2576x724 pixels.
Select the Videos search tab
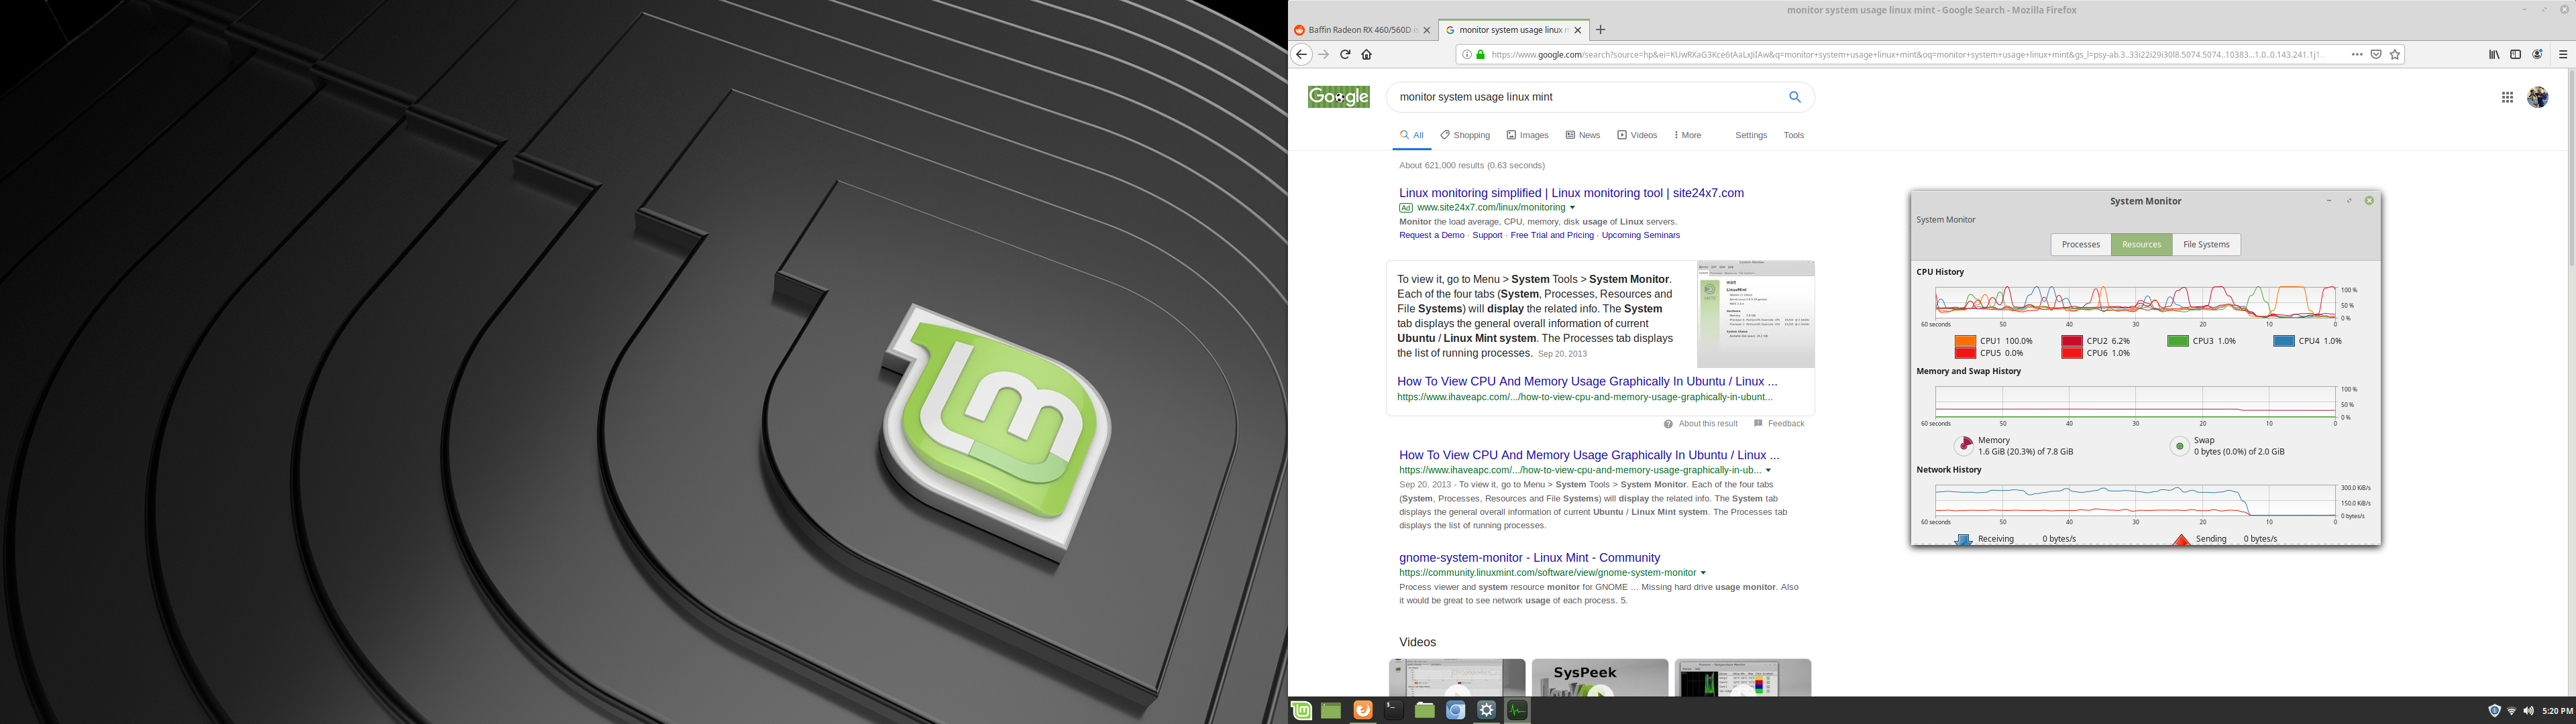pyautogui.click(x=1637, y=135)
